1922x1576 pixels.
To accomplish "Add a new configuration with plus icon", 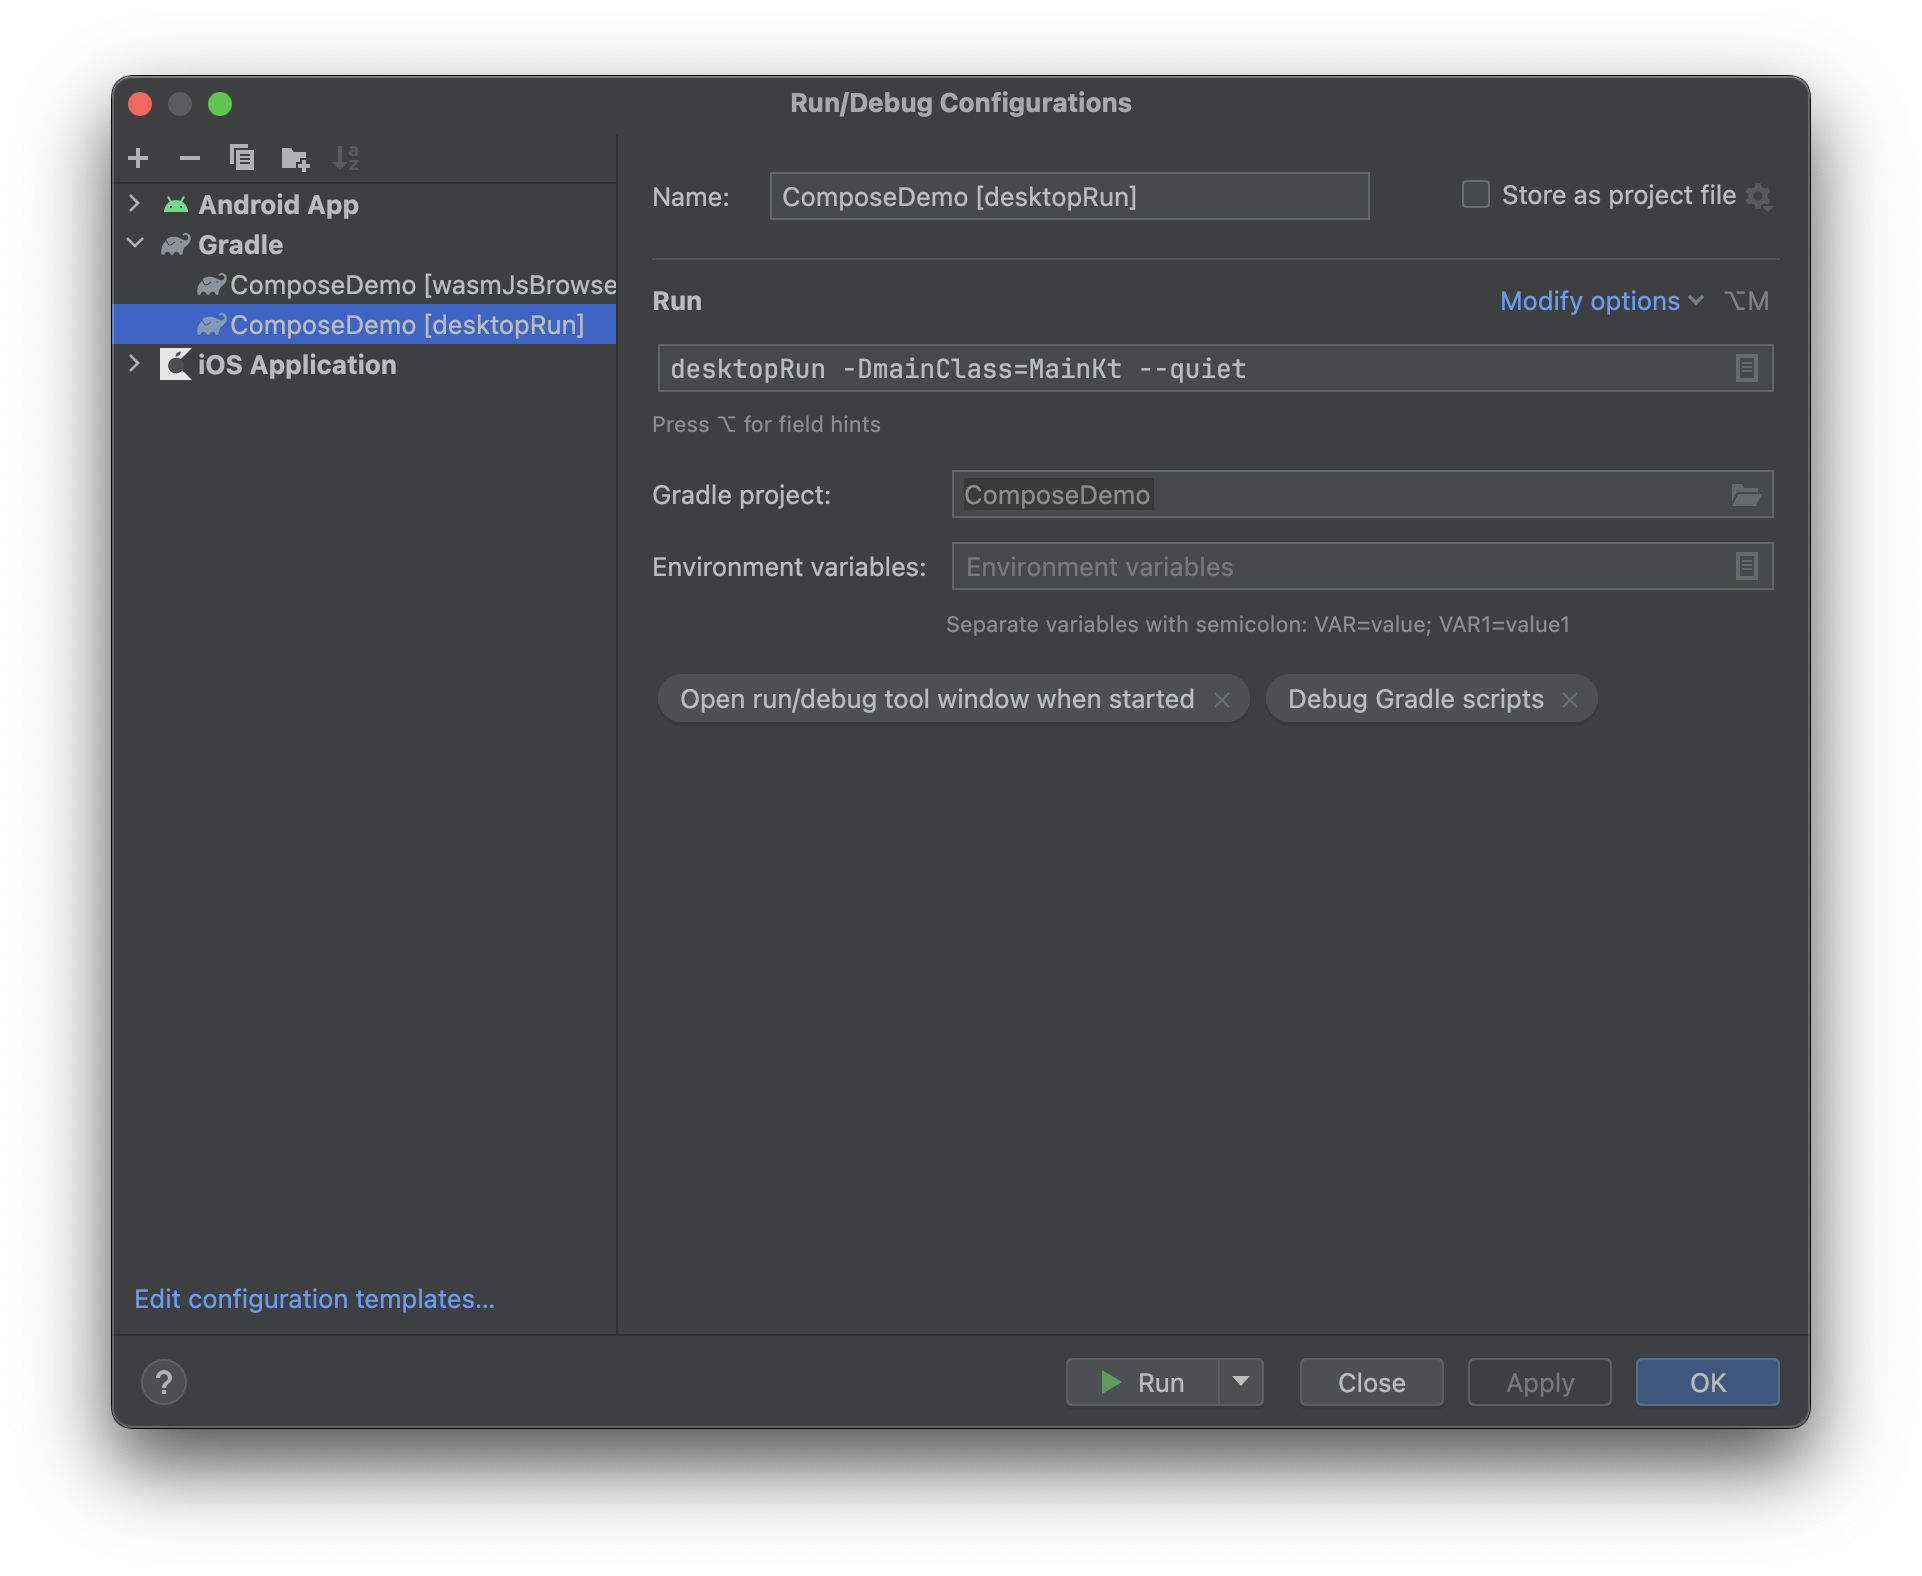I will point(138,158).
